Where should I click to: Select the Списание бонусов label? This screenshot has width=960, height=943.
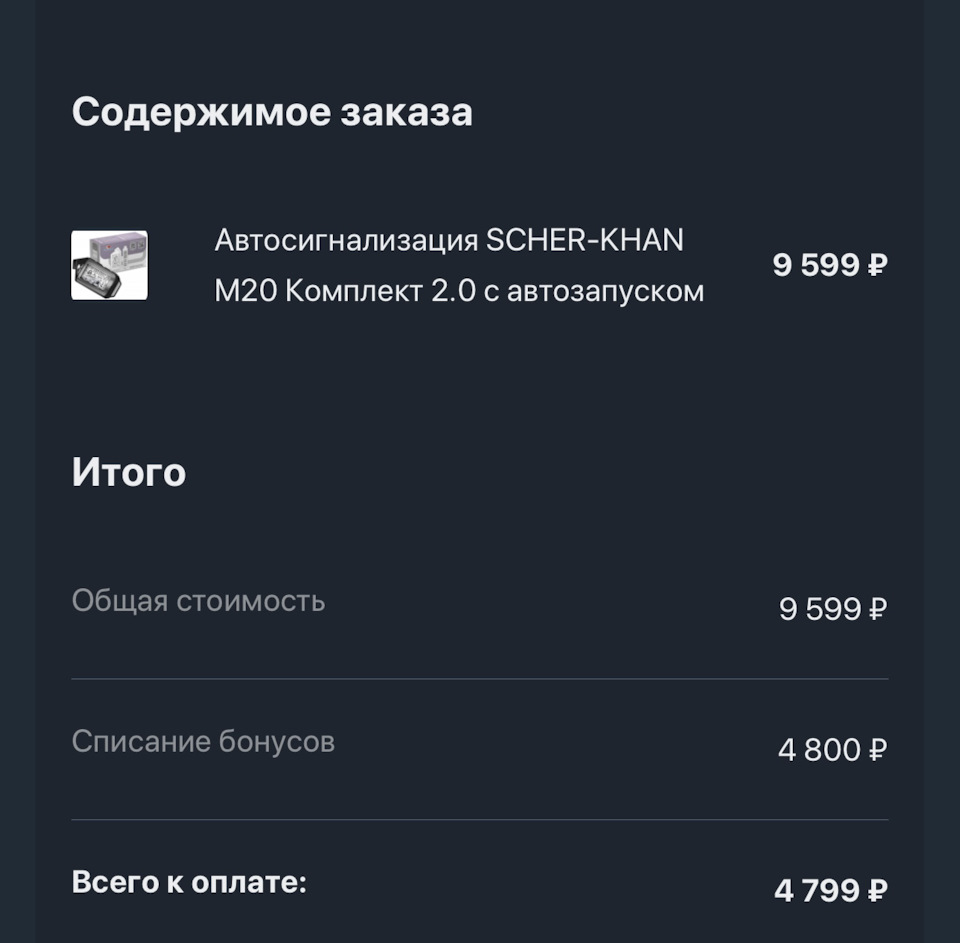[x=203, y=742]
